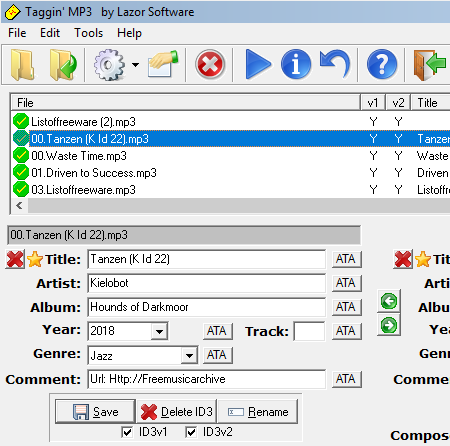Viewport: 450px width, 446px height.
Task: Click the green right arrow copy button
Action: click(x=389, y=325)
